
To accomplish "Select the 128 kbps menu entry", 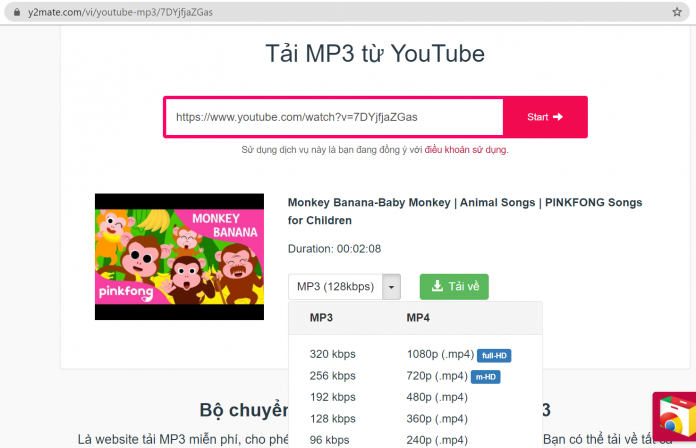I will 332,418.
